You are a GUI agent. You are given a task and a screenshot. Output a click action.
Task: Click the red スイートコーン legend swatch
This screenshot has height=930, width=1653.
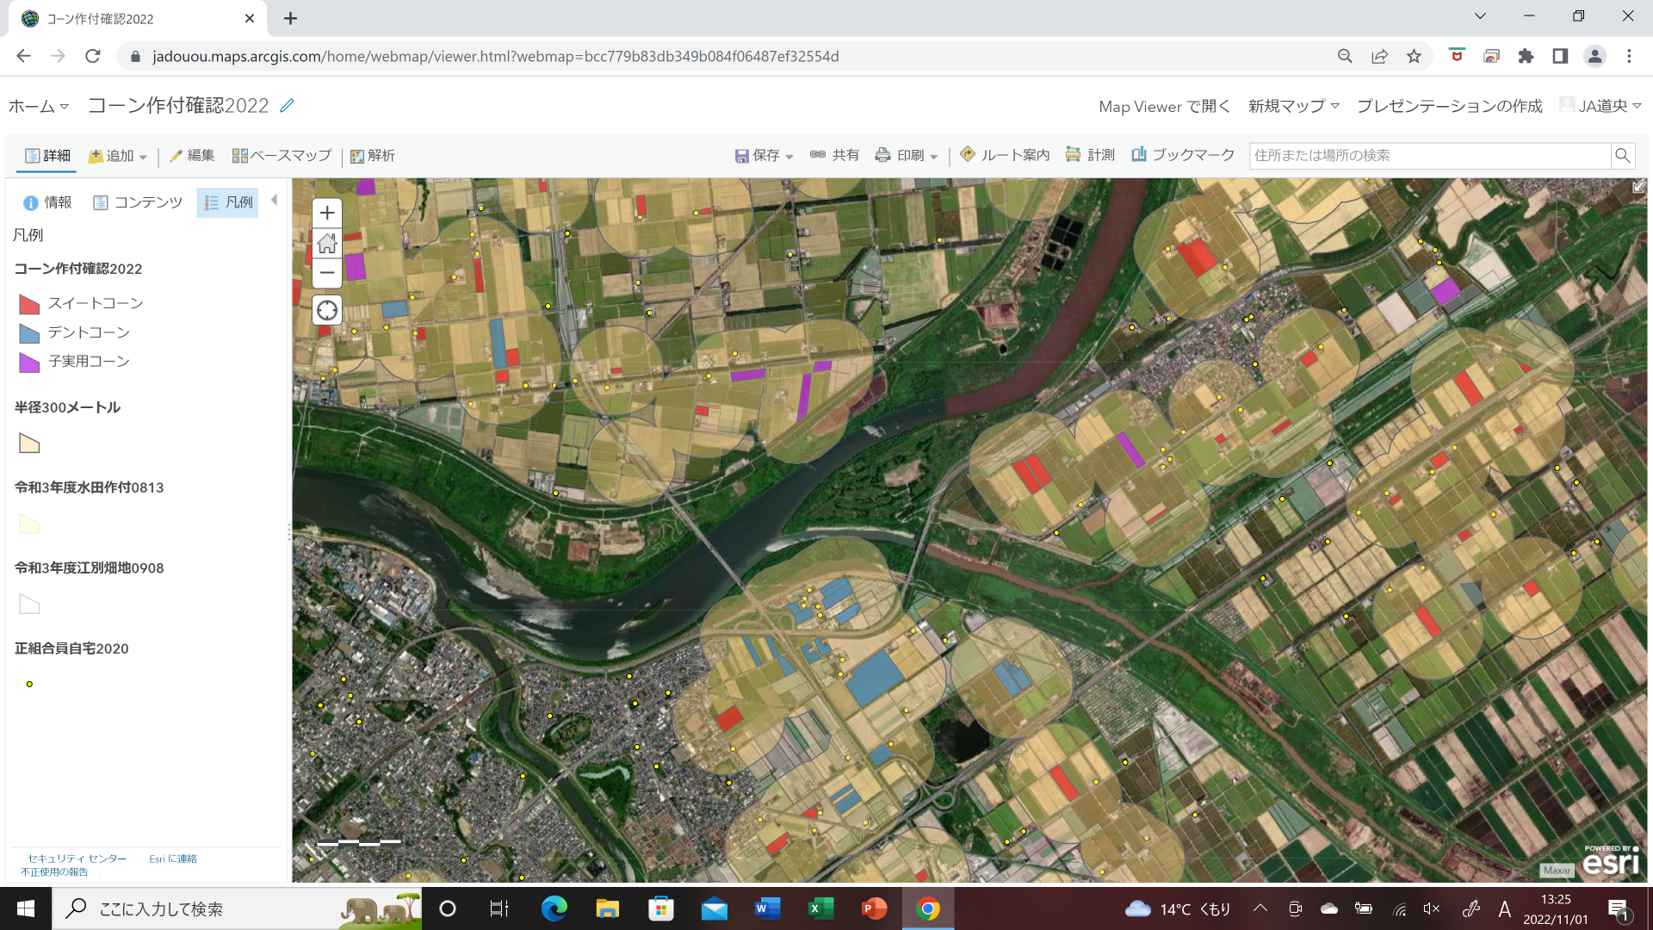29,304
